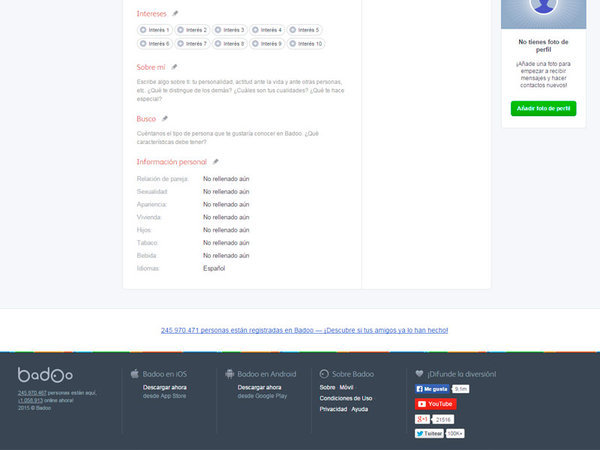
Task: Click the pencil icon next to Sobre mí
Action: click(x=174, y=67)
